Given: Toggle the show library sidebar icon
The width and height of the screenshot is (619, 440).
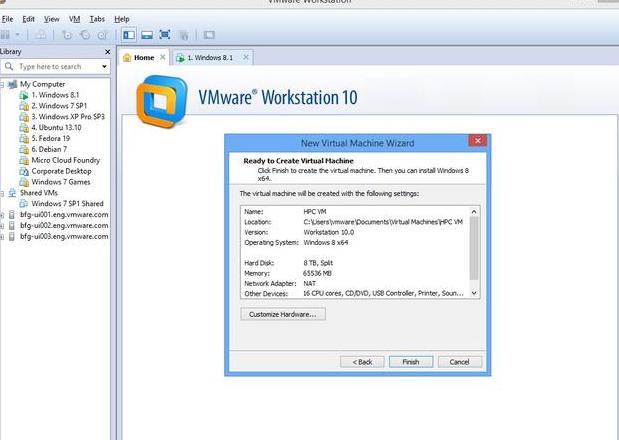Looking at the screenshot, I should (x=129, y=35).
